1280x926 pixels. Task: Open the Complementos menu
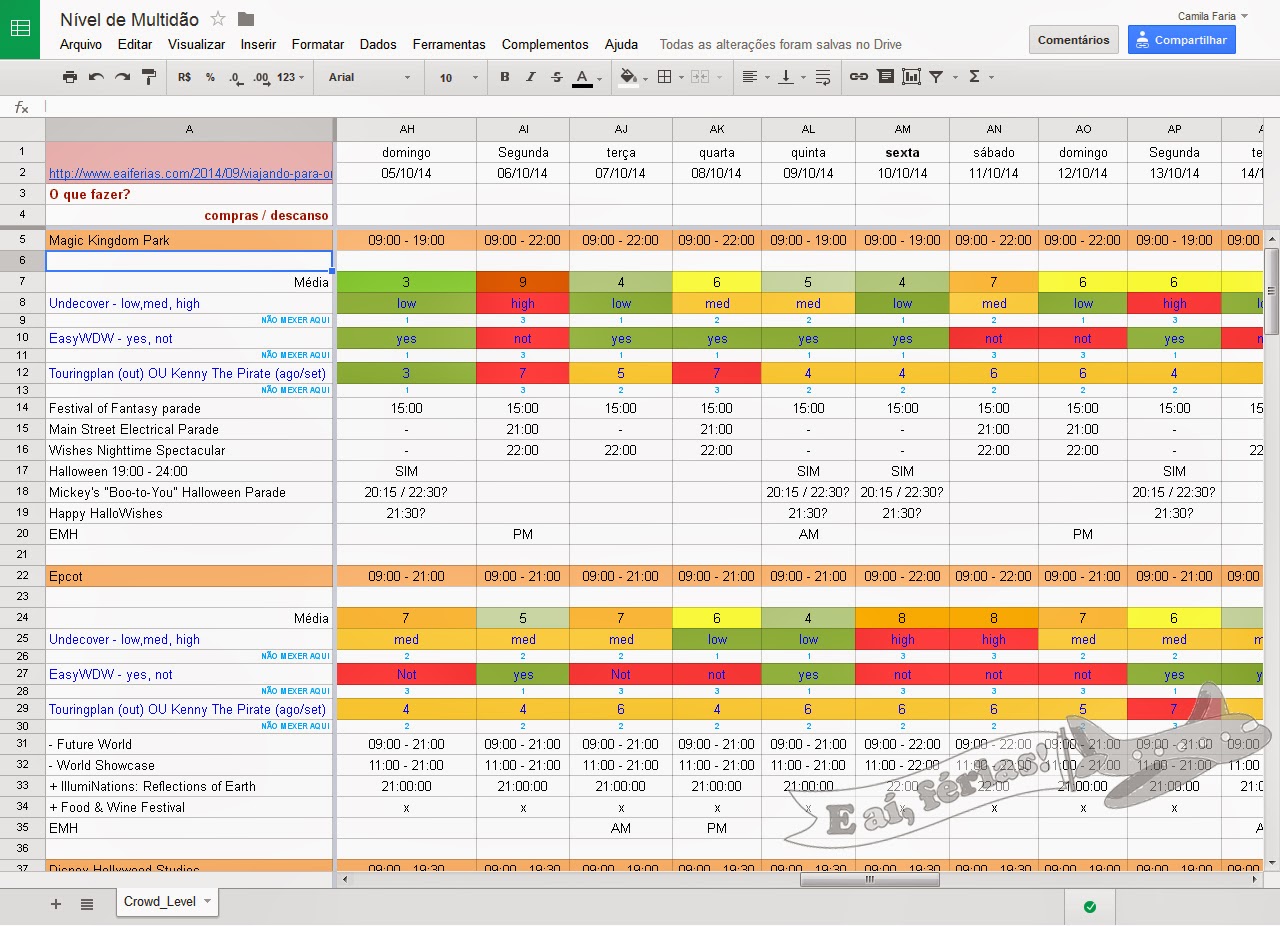point(545,44)
